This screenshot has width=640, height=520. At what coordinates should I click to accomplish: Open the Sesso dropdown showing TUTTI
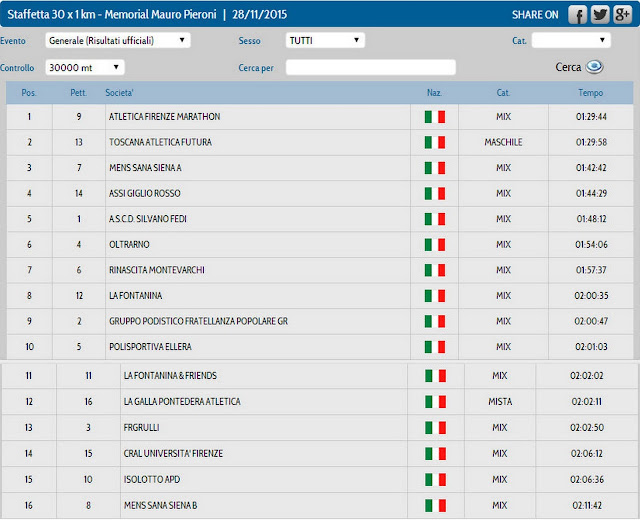pyautogui.click(x=325, y=40)
